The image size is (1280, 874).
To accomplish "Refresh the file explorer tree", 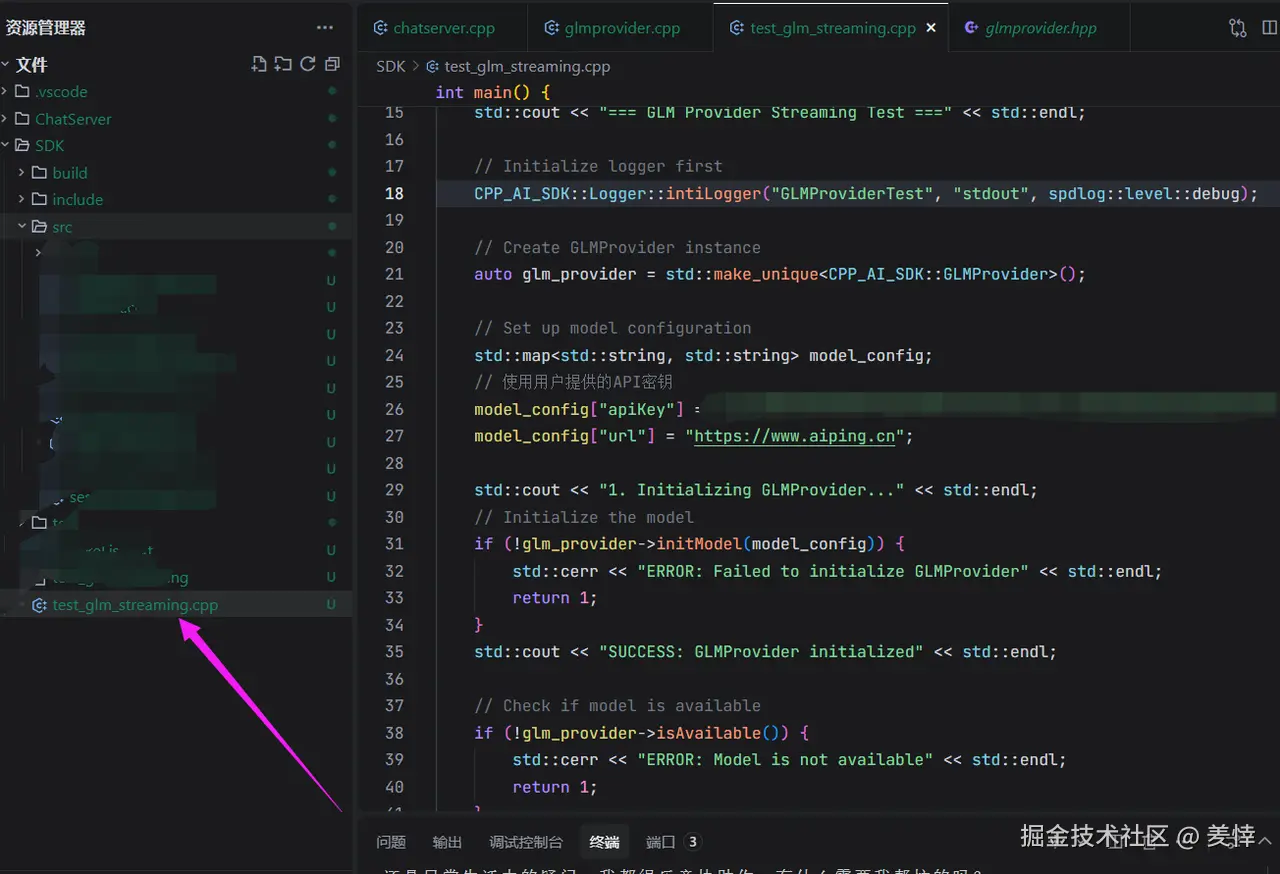I will coord(308,64).
